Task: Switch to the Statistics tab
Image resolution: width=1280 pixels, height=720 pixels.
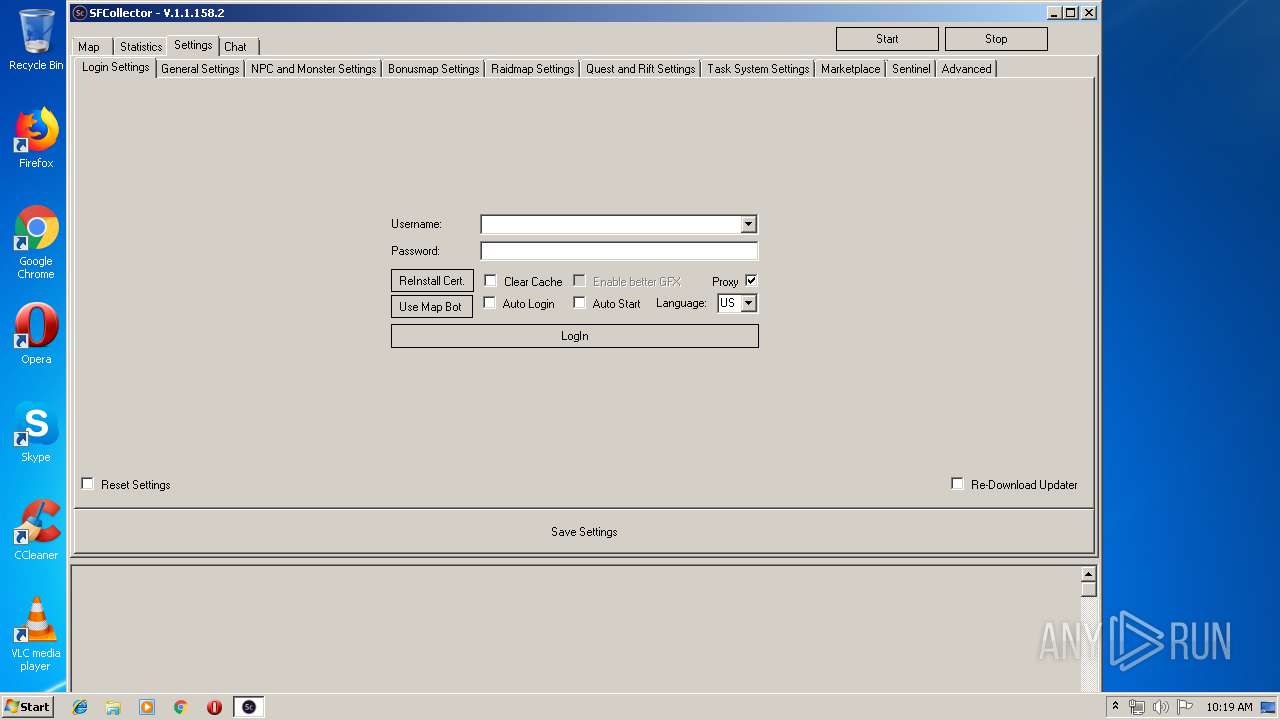Action: coord(141,47)
